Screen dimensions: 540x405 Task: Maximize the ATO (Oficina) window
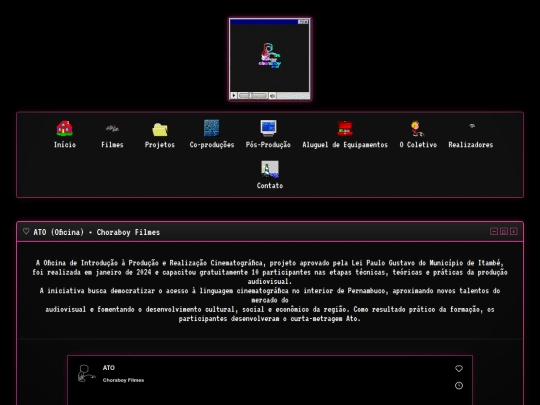click(x=504, y=231)
